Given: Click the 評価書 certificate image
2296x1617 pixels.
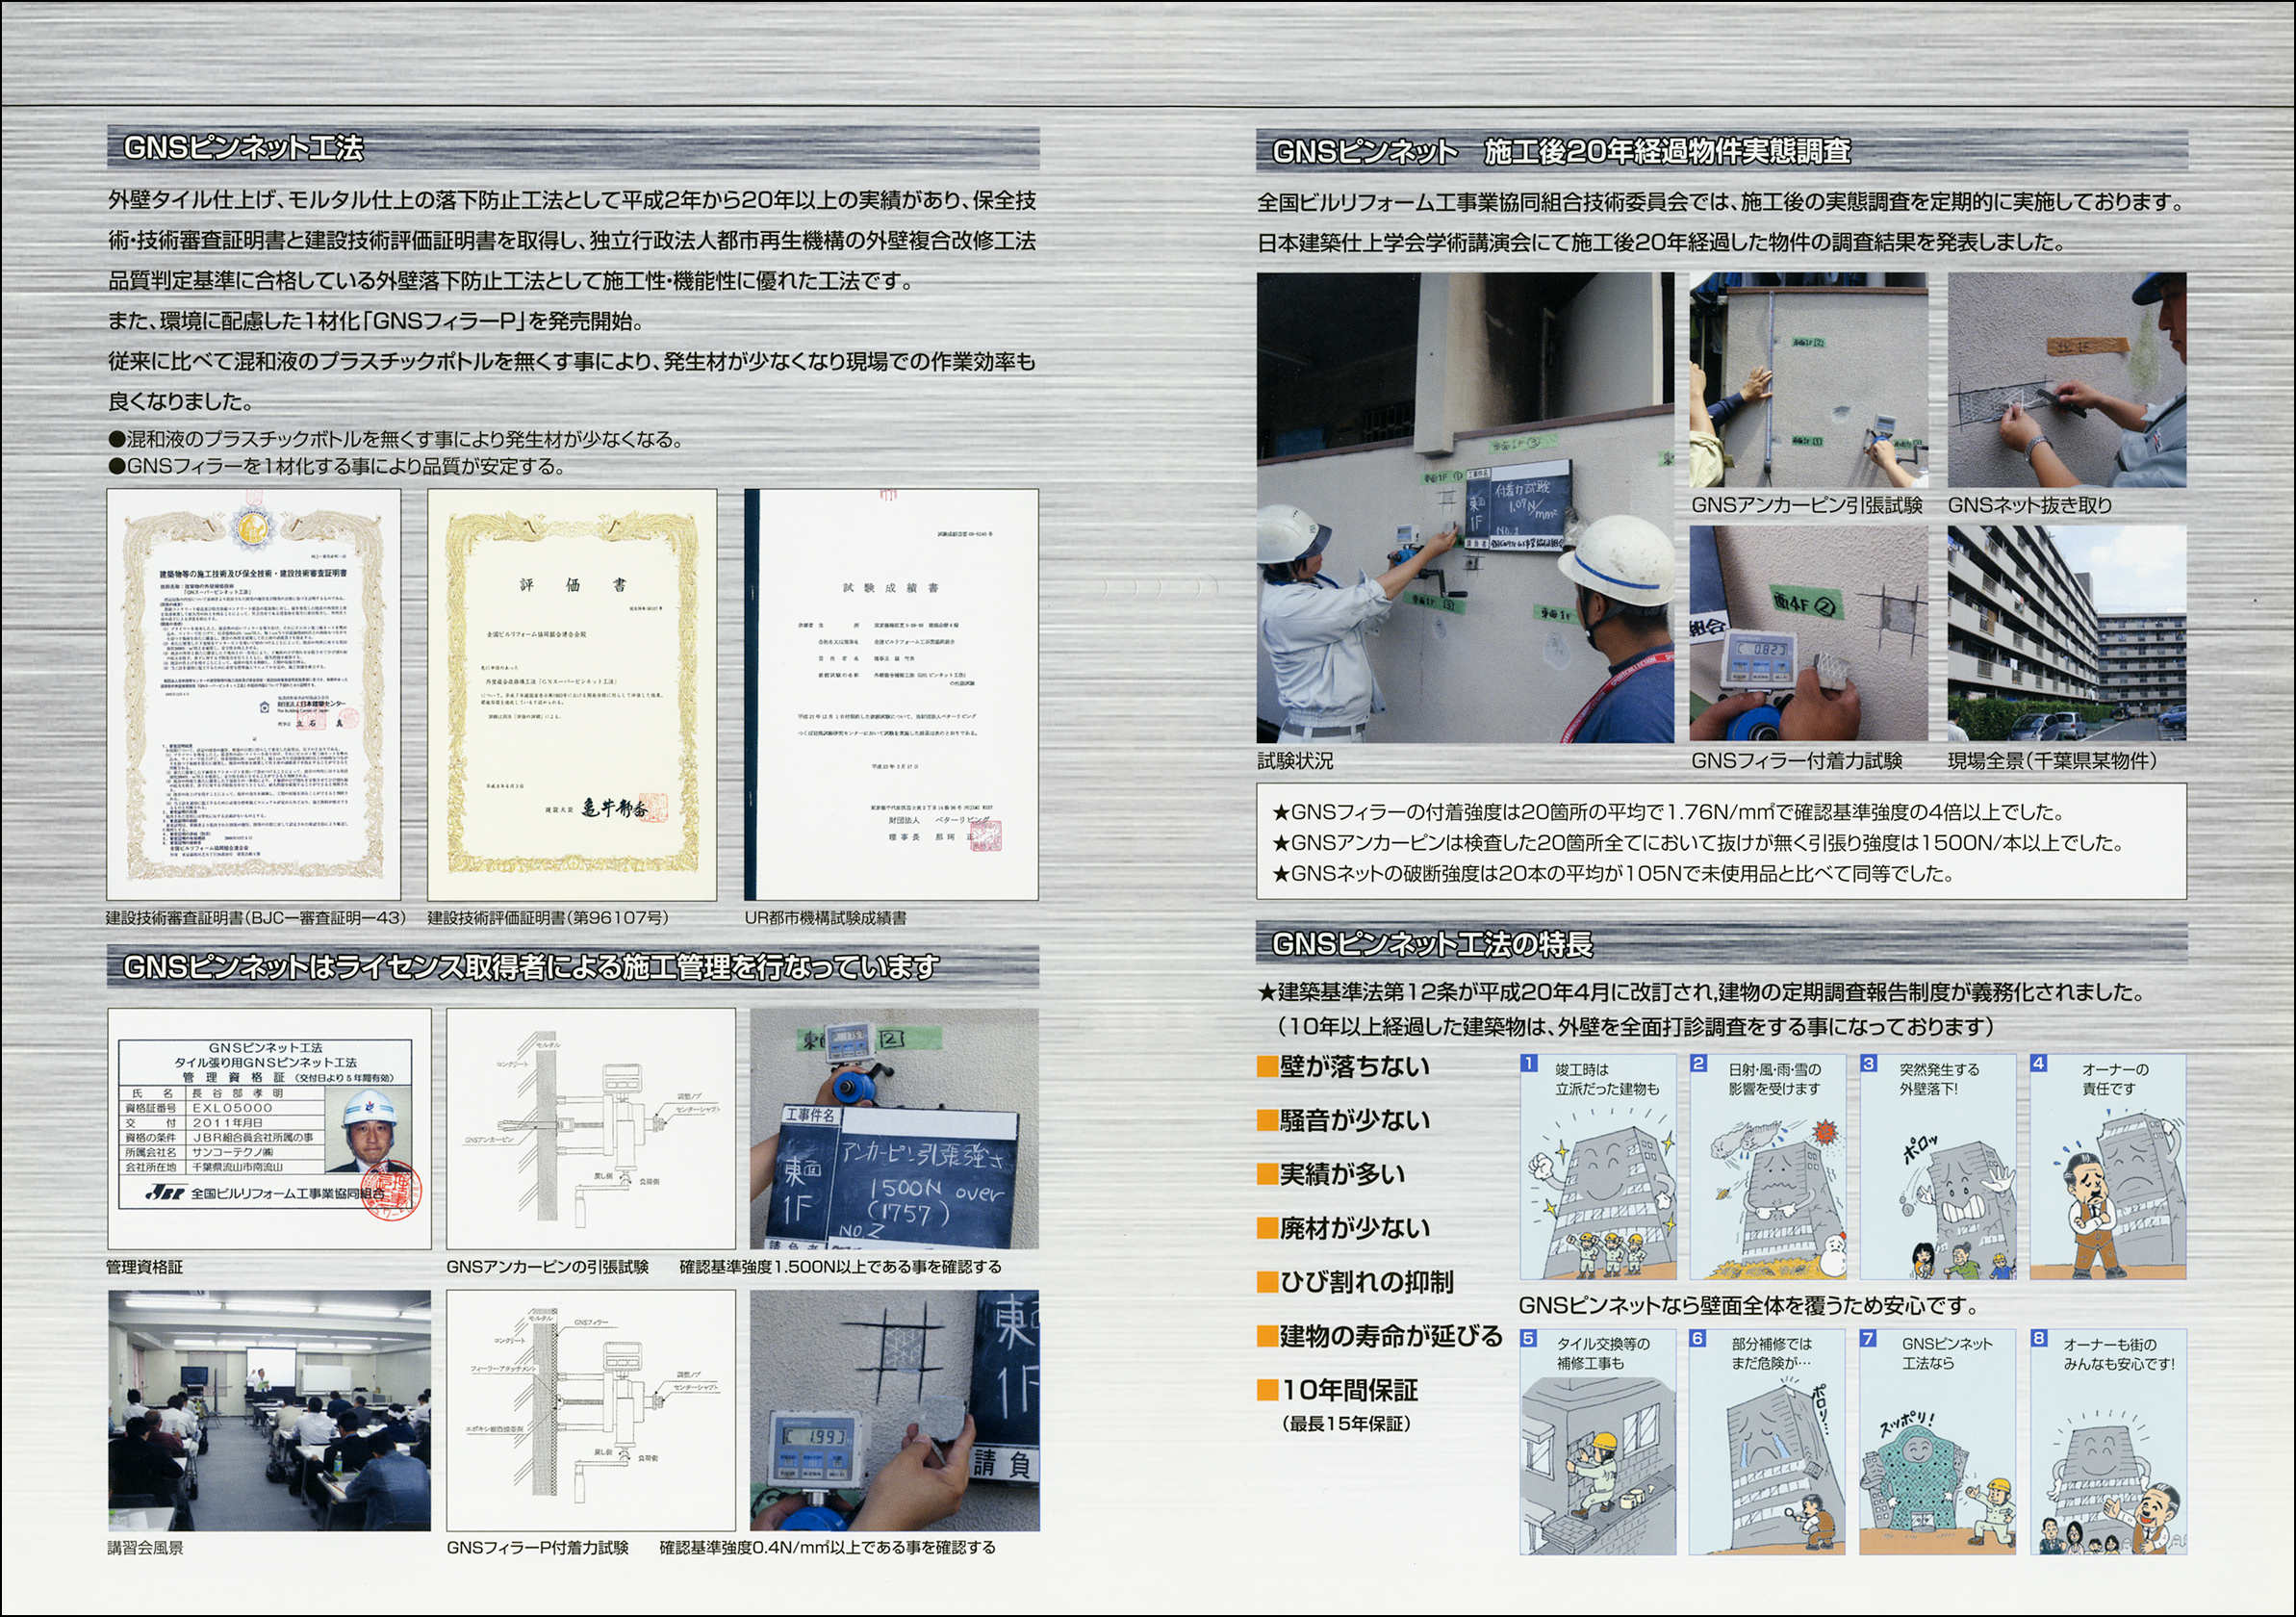Looking at the screenshot, I should (572, 694).
